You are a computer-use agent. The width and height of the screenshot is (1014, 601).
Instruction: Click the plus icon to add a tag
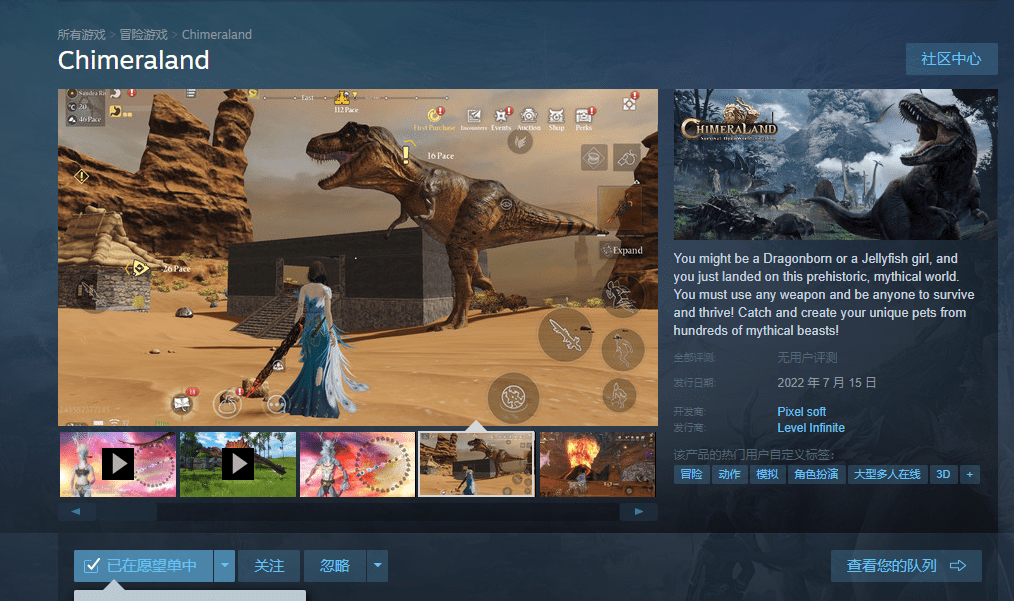click(969, 474)
